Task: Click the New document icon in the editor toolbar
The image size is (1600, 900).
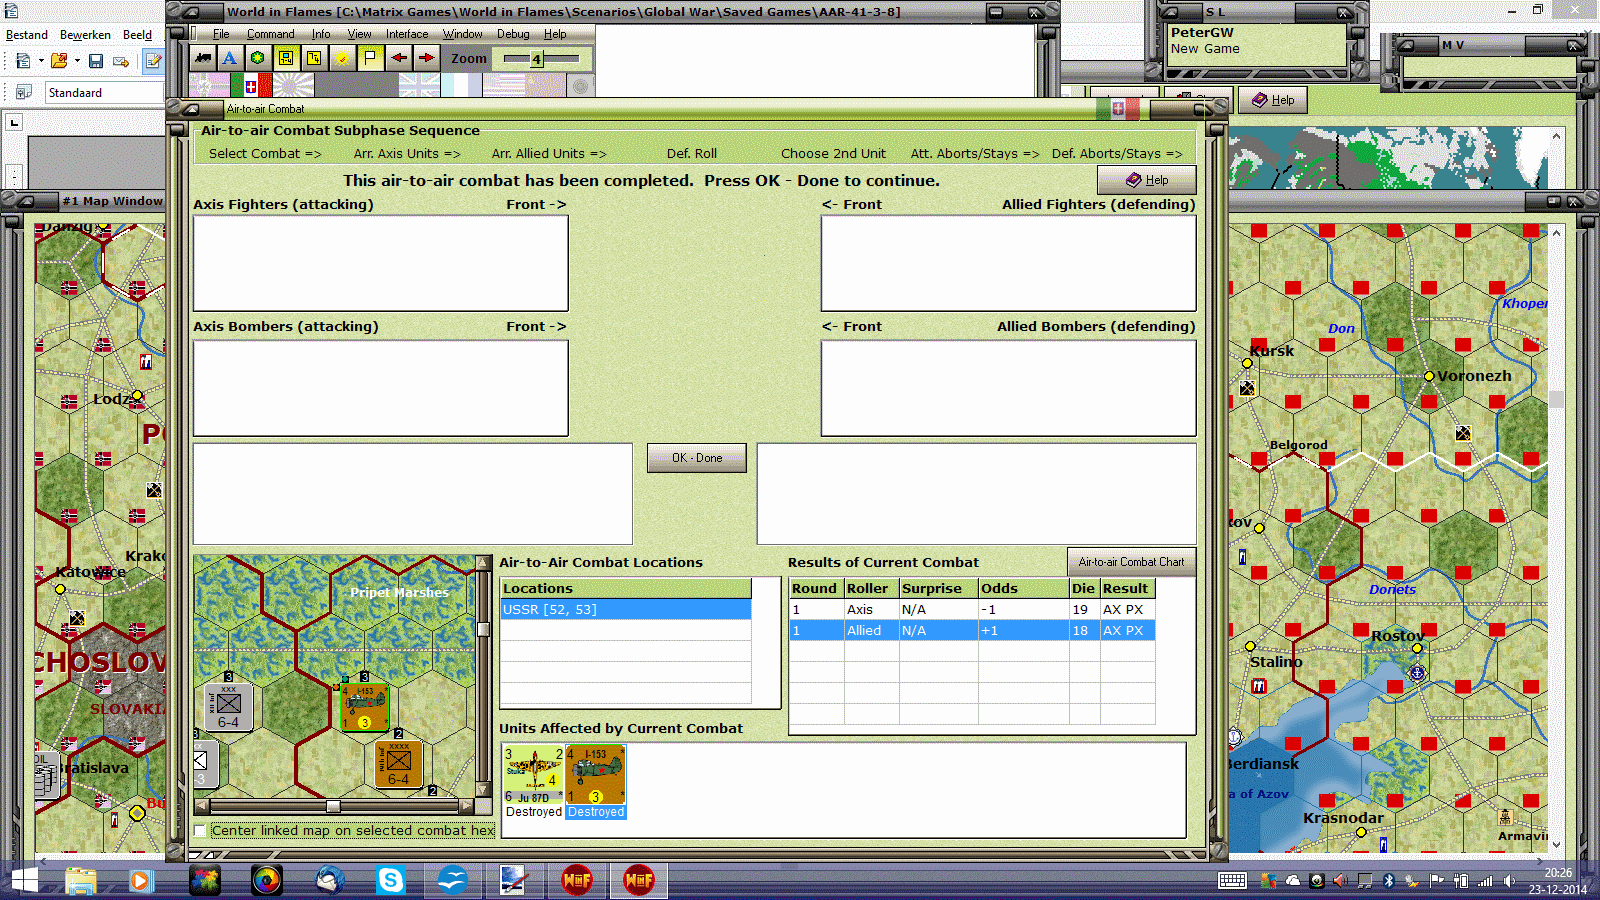Action: (23, 61)
